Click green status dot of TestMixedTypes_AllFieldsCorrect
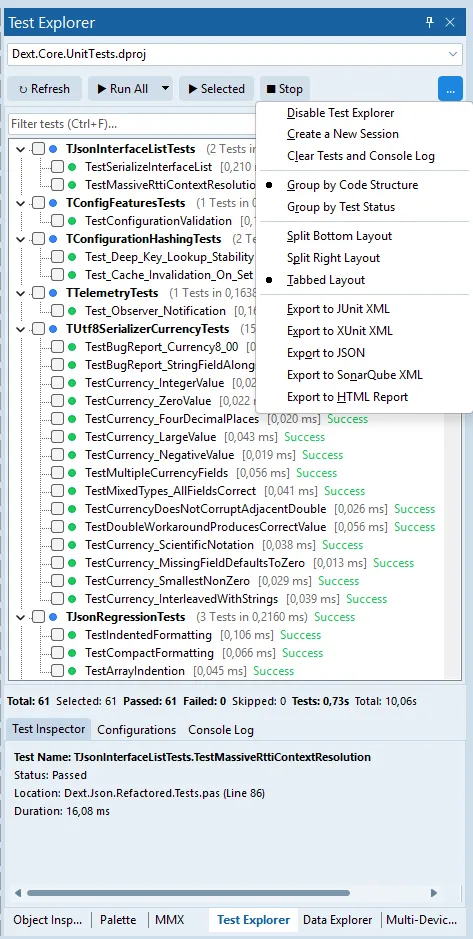This screenshot has width=473, height=939. click(72, 491)
